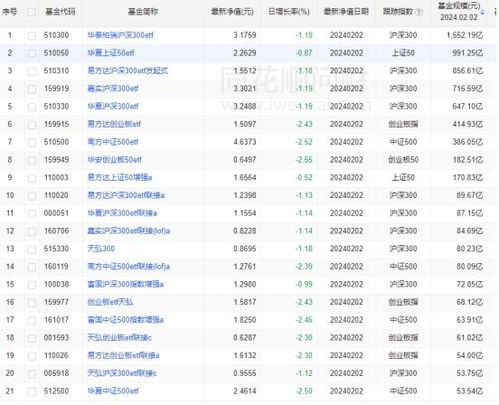Click the fund code 005918 cell
This screenshot has height=405, width=499.
tap(56, 373)
